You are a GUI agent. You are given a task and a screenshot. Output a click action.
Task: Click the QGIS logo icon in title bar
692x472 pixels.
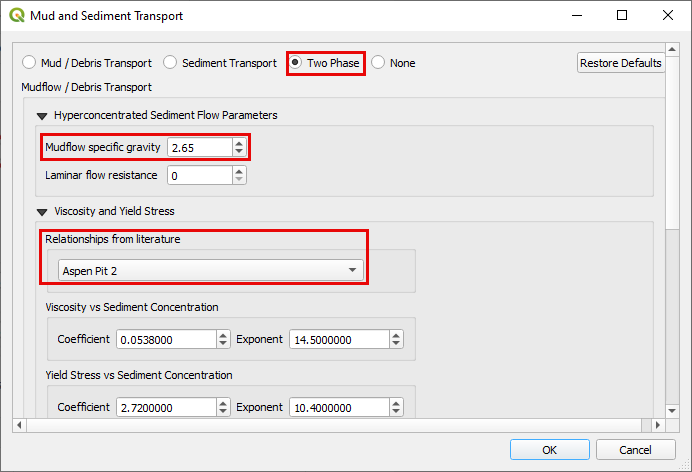[x=14, y=16]
